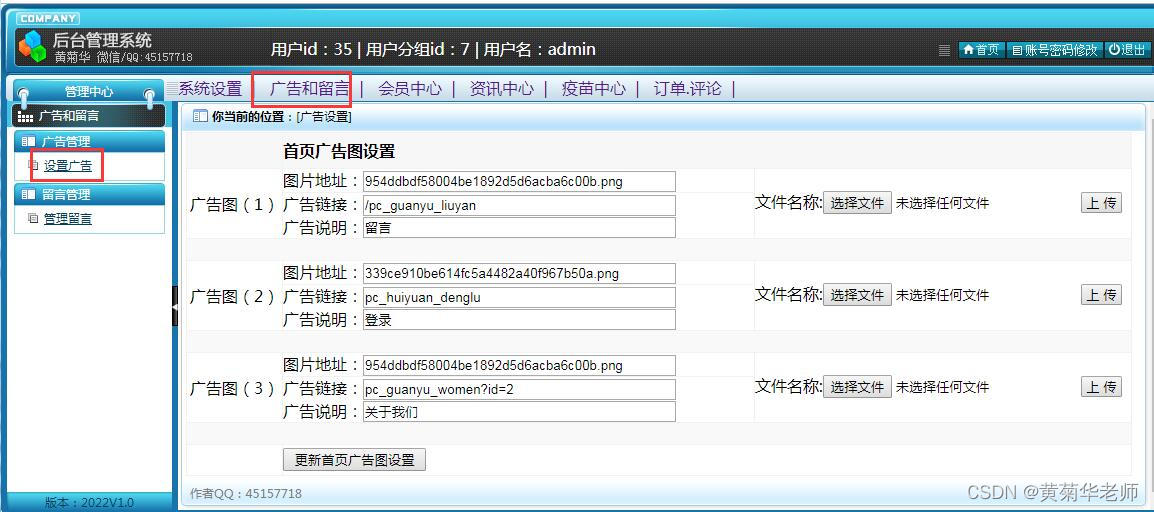Viewport: 1154px width, 512px height.
Task: Collapse the 广告管理 sidebar group
Action: (x=89, y=141)
